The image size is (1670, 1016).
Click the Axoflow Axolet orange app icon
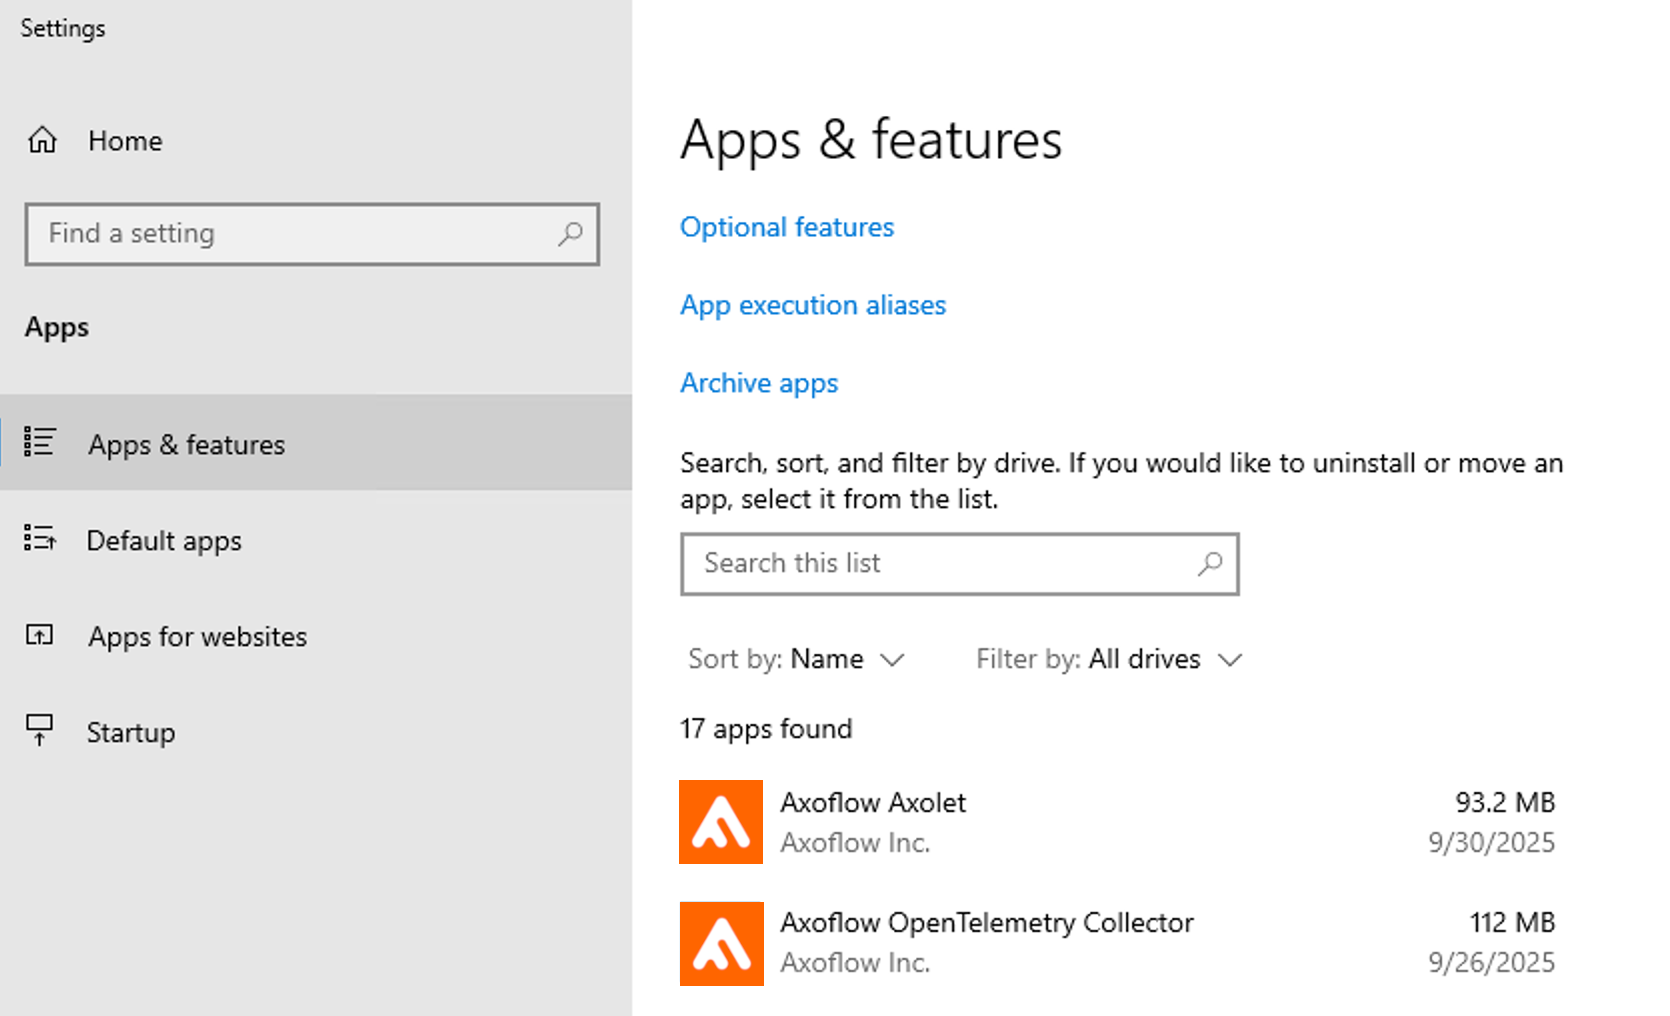click(721, 822)
